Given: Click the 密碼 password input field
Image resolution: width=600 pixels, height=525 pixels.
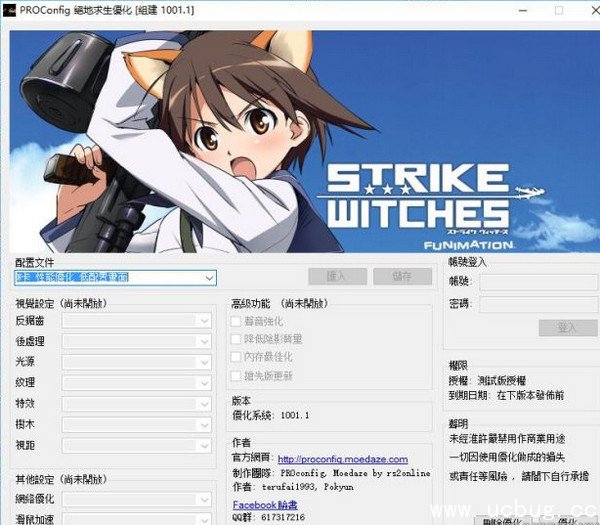Looking at the screenshot, I should point(538,304).
